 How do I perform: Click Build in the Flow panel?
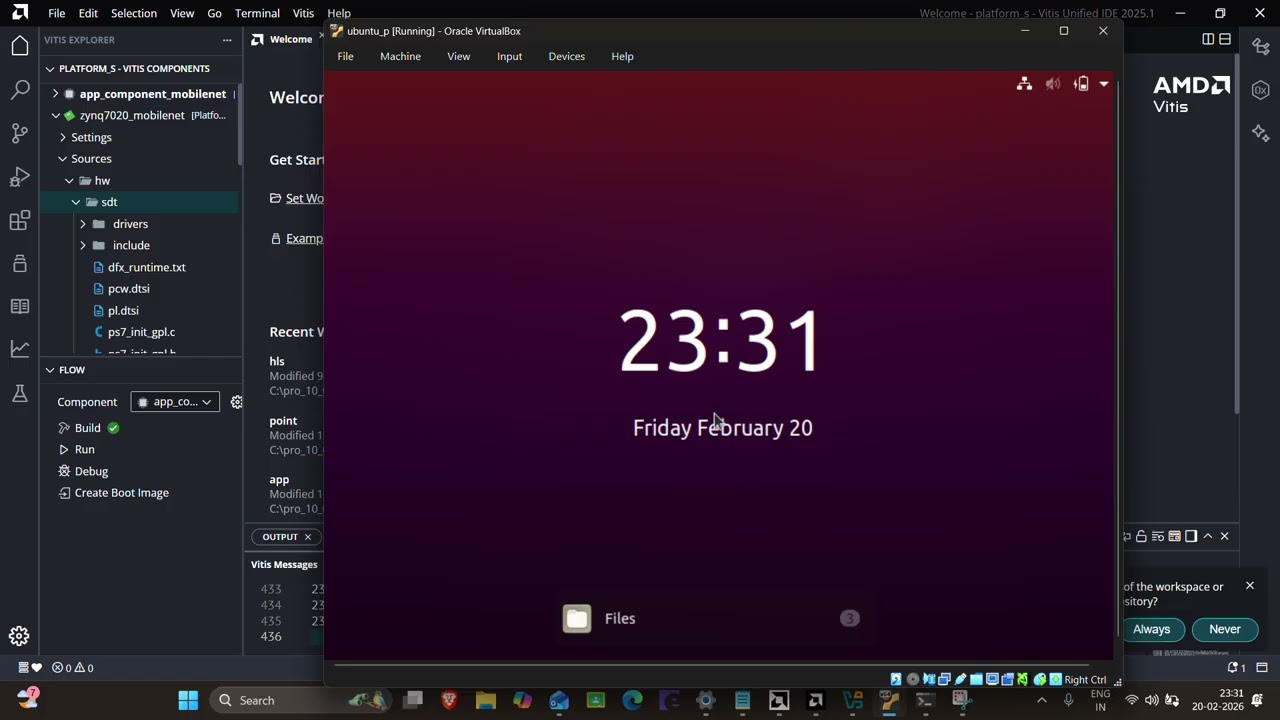pyautogui.click(x=88, y=428)
